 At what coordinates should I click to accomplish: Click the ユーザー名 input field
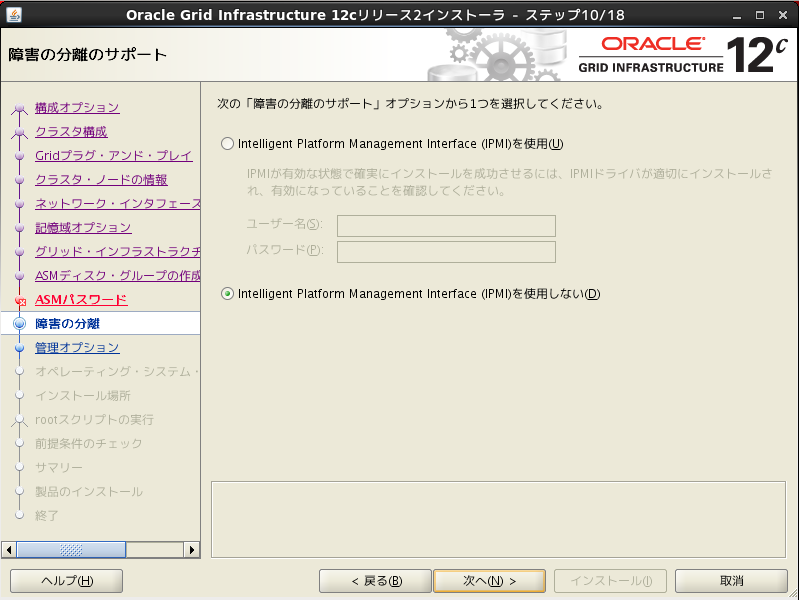pos(446,226)
